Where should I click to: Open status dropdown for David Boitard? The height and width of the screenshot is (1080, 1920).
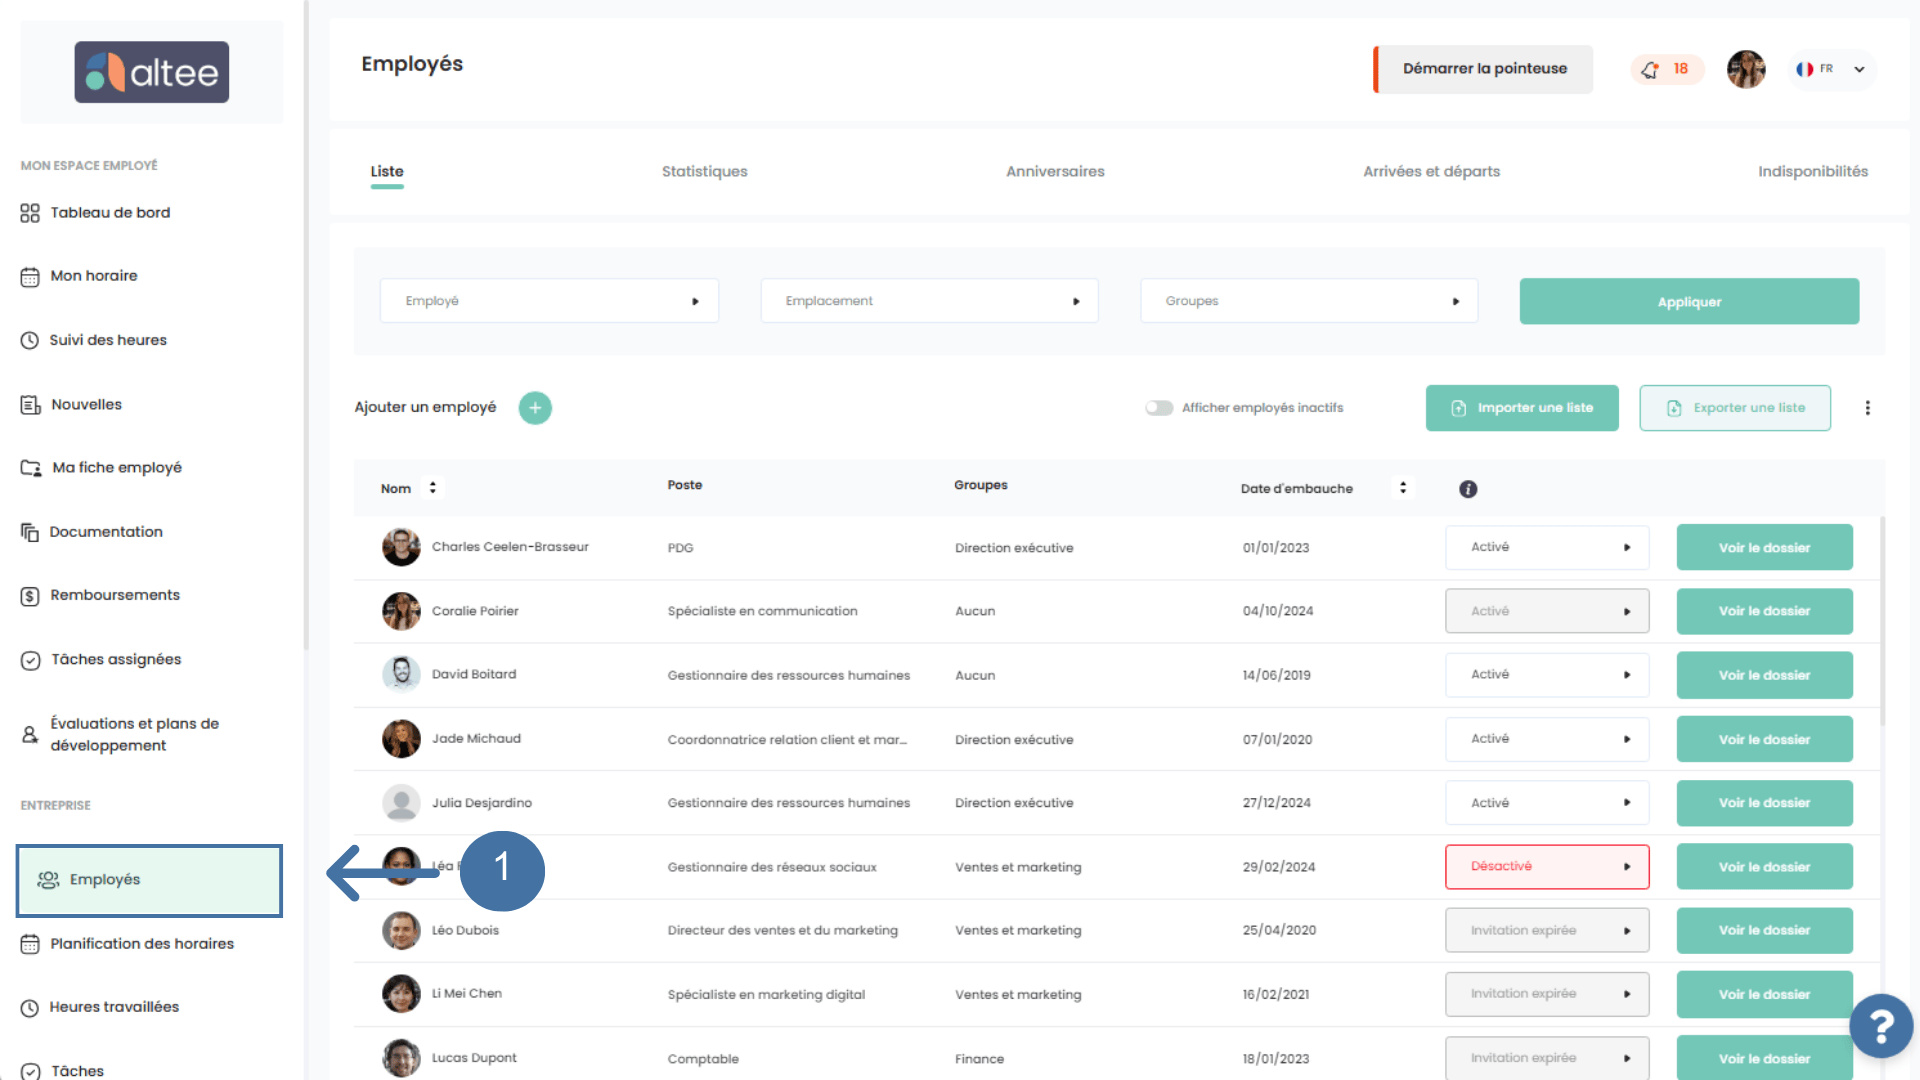click(x=1547, y=675)
